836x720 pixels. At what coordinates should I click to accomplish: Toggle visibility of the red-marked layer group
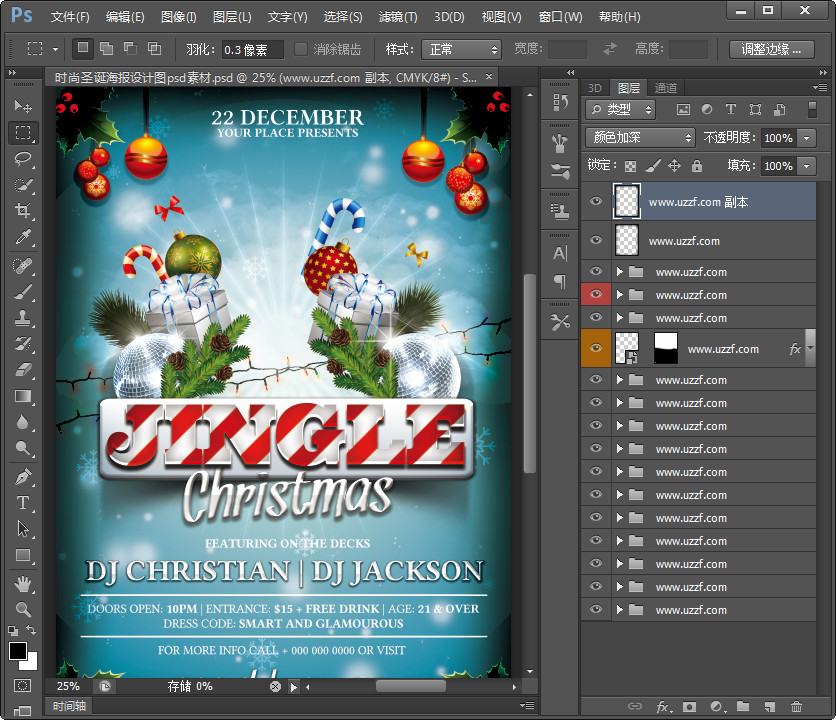tap(597, 295)
